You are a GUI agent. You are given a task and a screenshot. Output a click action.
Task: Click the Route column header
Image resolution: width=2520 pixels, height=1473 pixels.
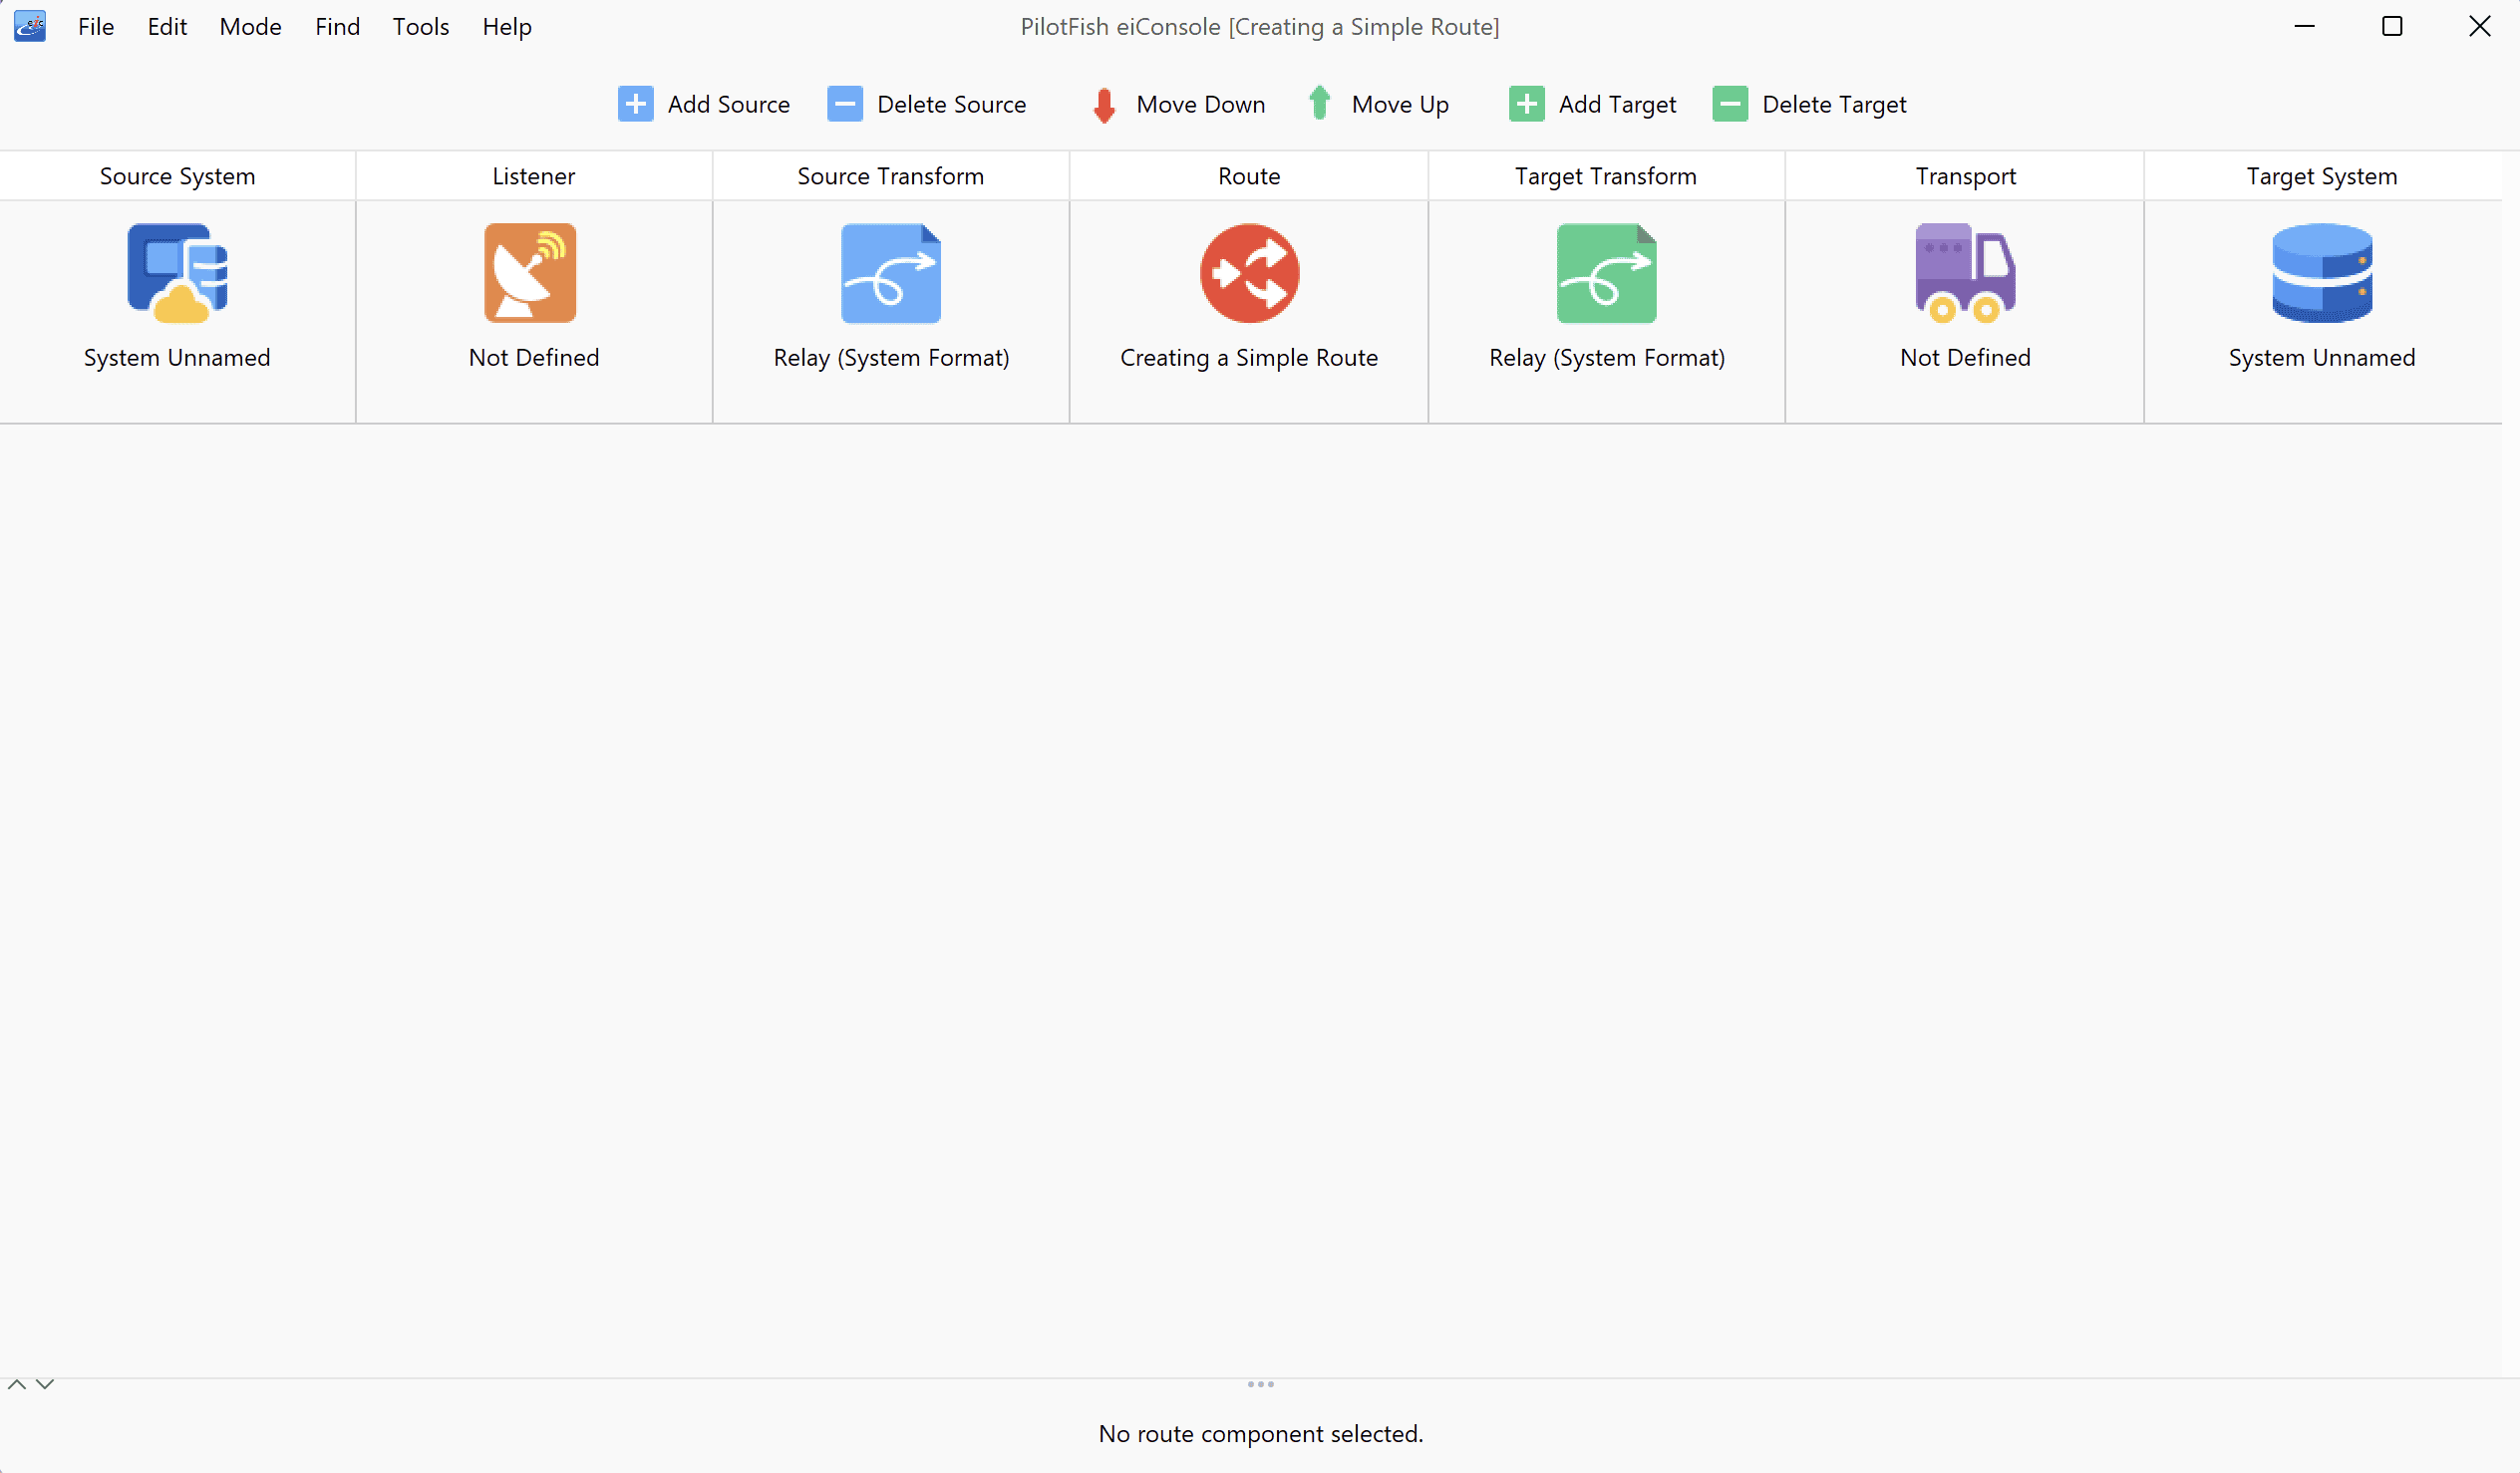[x=1249, y=176]
